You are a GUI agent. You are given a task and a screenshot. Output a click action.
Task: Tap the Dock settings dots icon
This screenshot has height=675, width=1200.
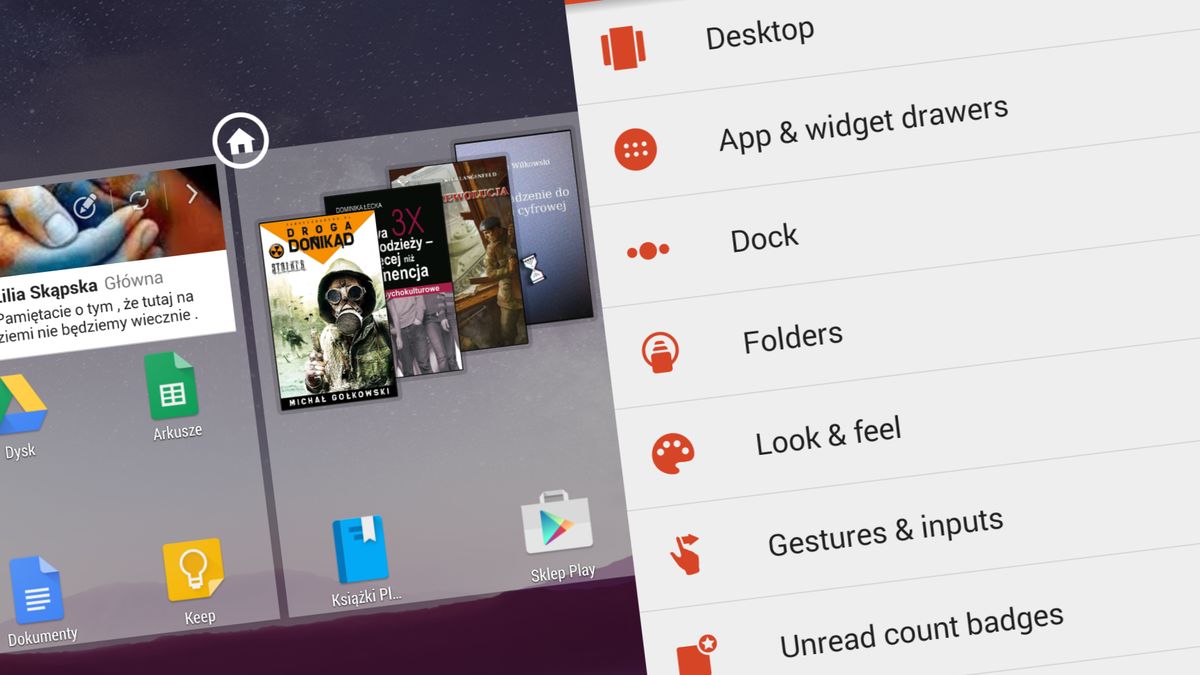click(x=648, y=250)
